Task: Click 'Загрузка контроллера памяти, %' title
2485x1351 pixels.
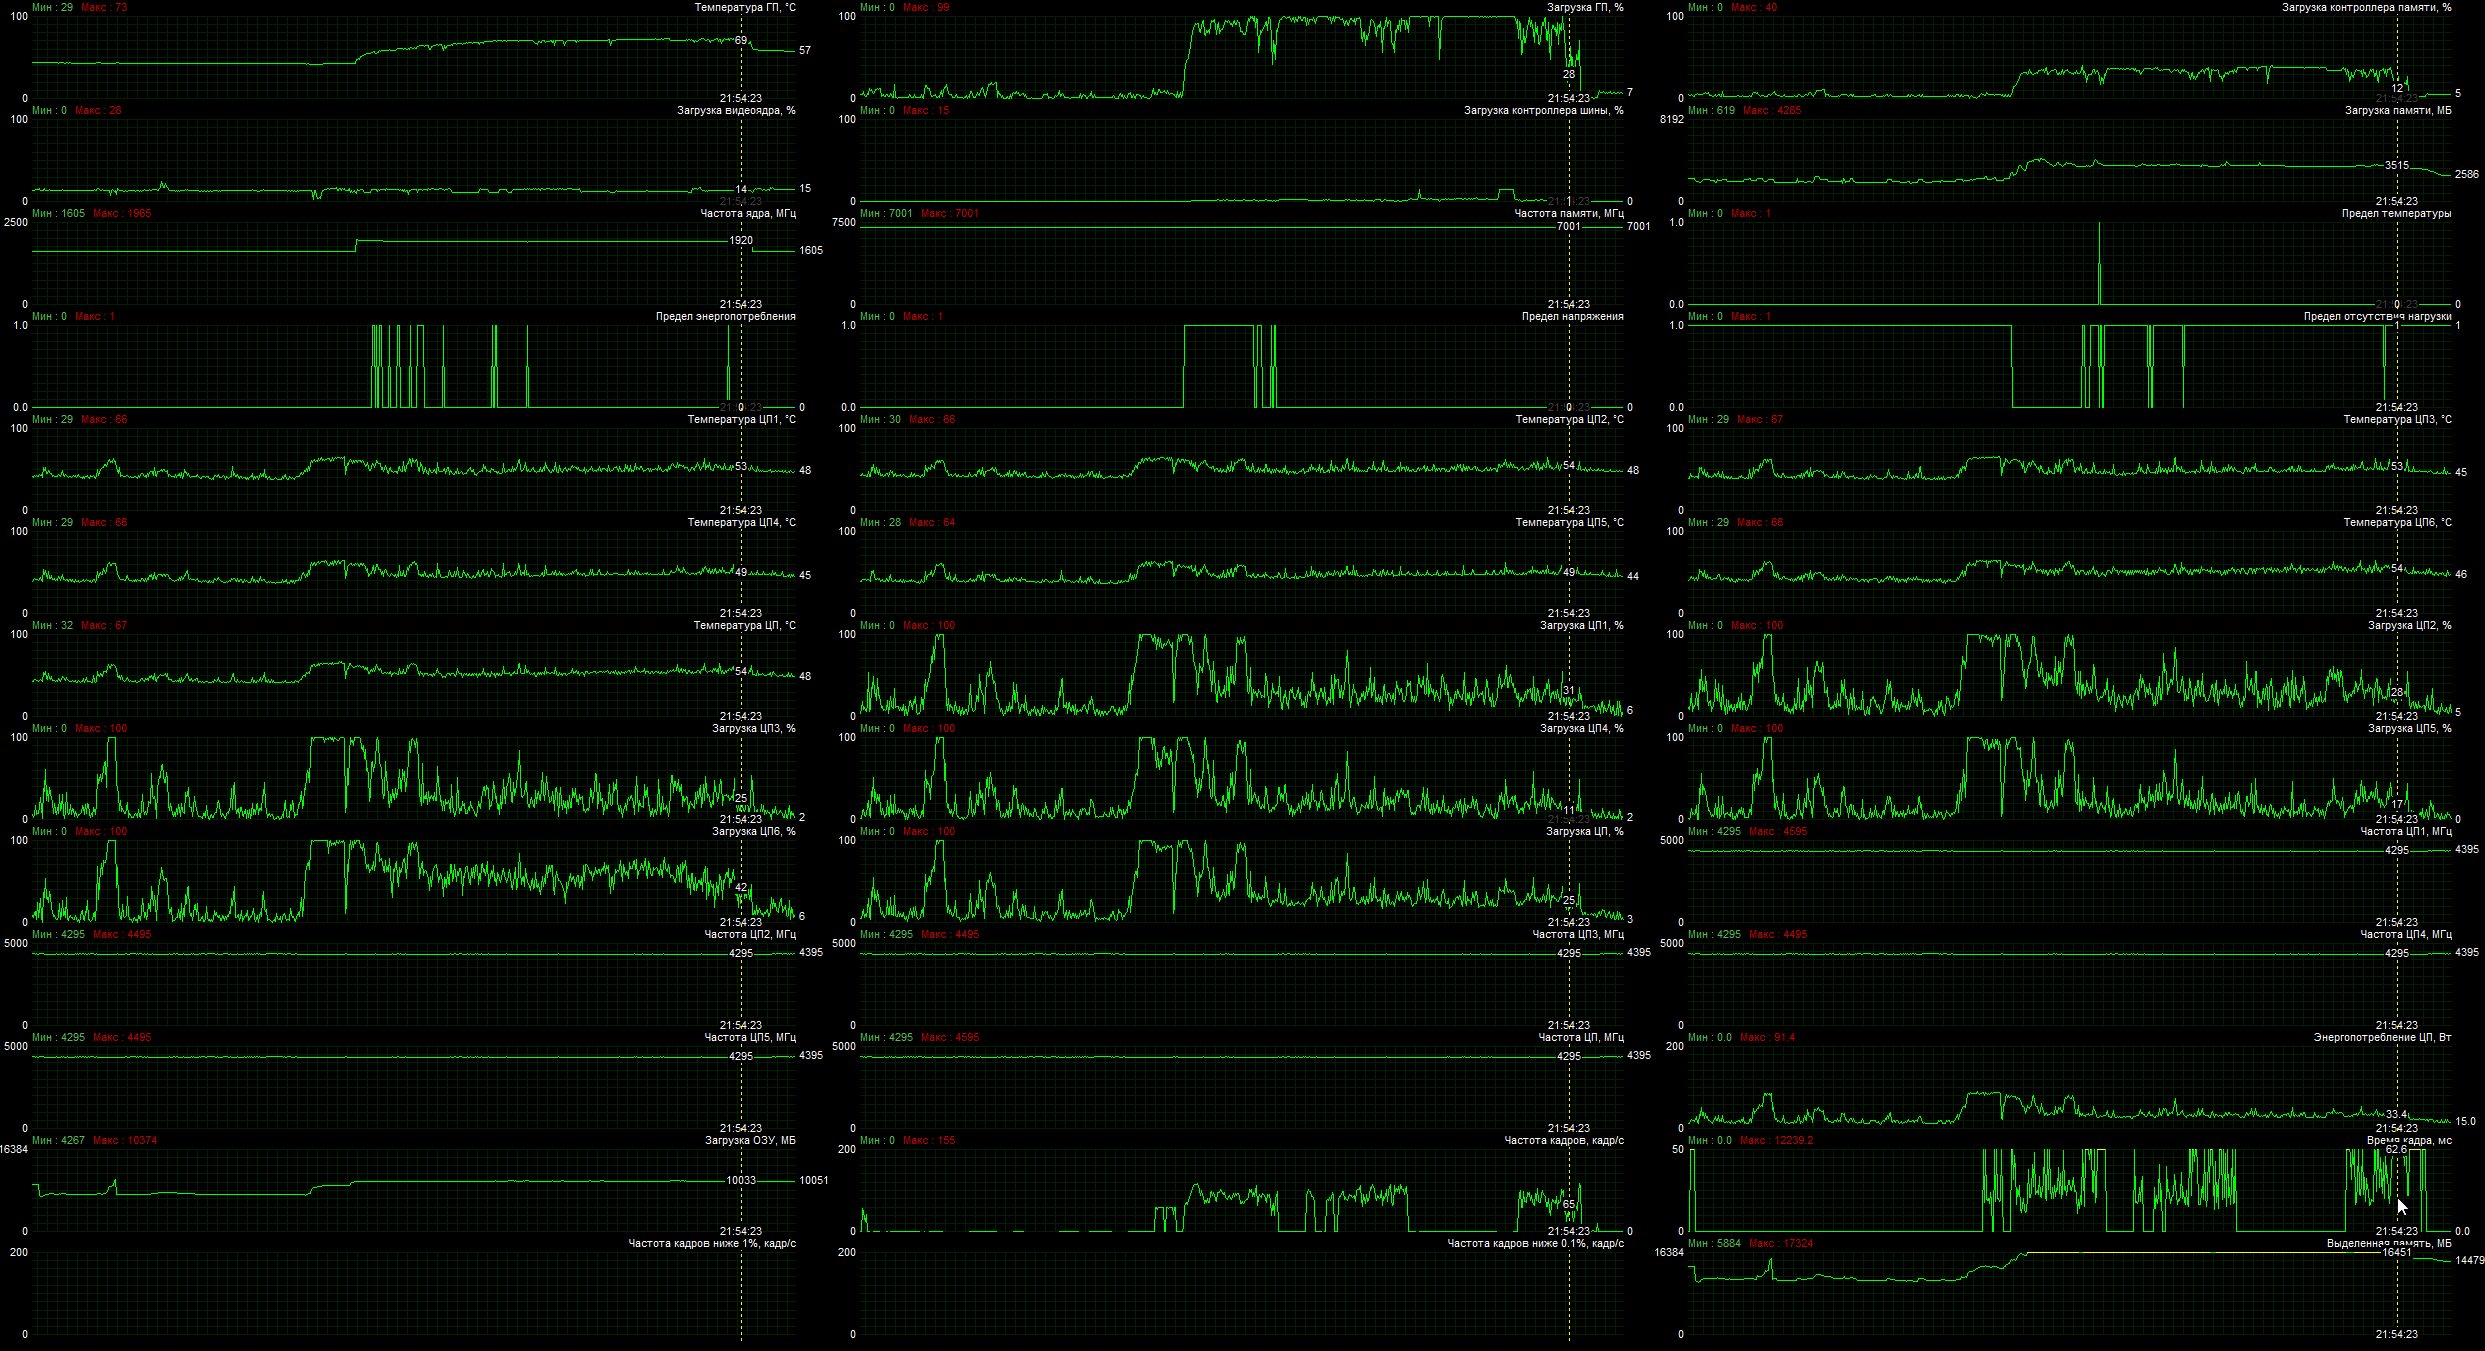Action: pos(2367,7)
